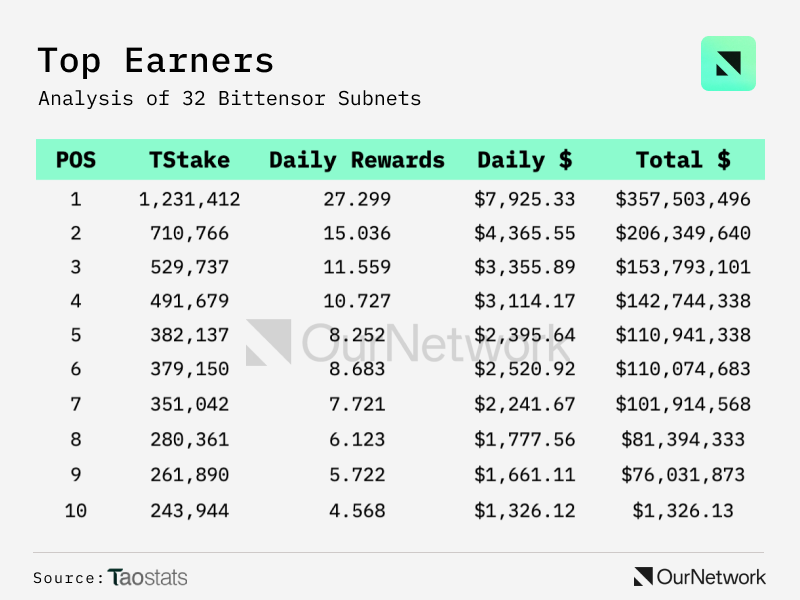Click the Daily $ column header
The width and height of the screenshot is (800, 600).
point(525,160)
